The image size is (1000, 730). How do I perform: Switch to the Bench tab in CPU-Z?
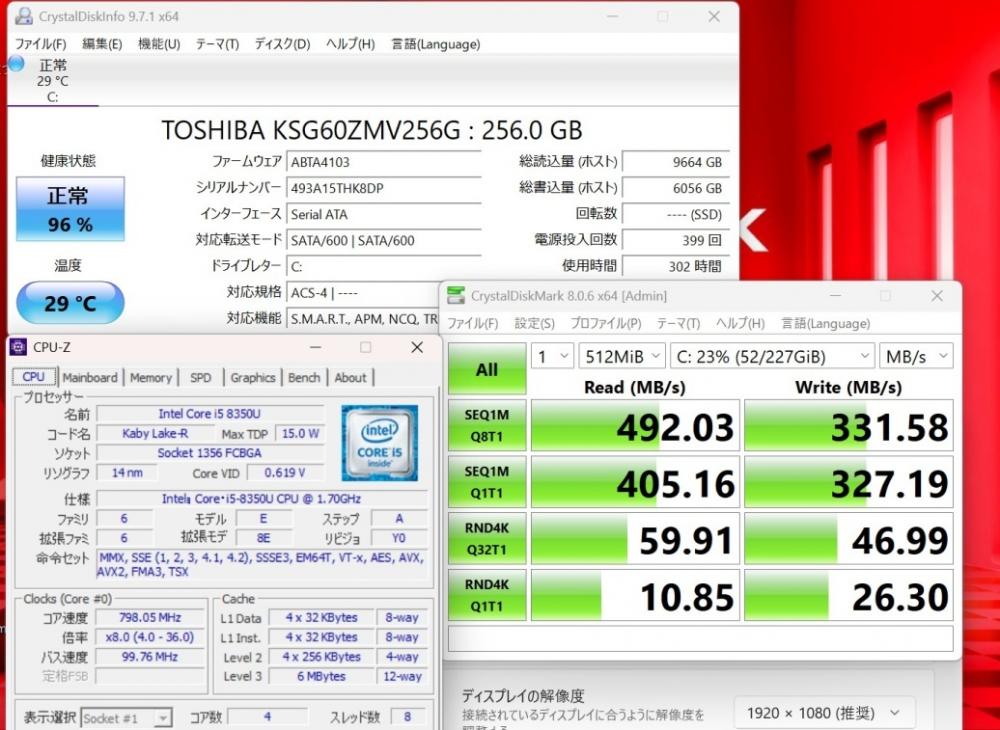click(304, 377)
